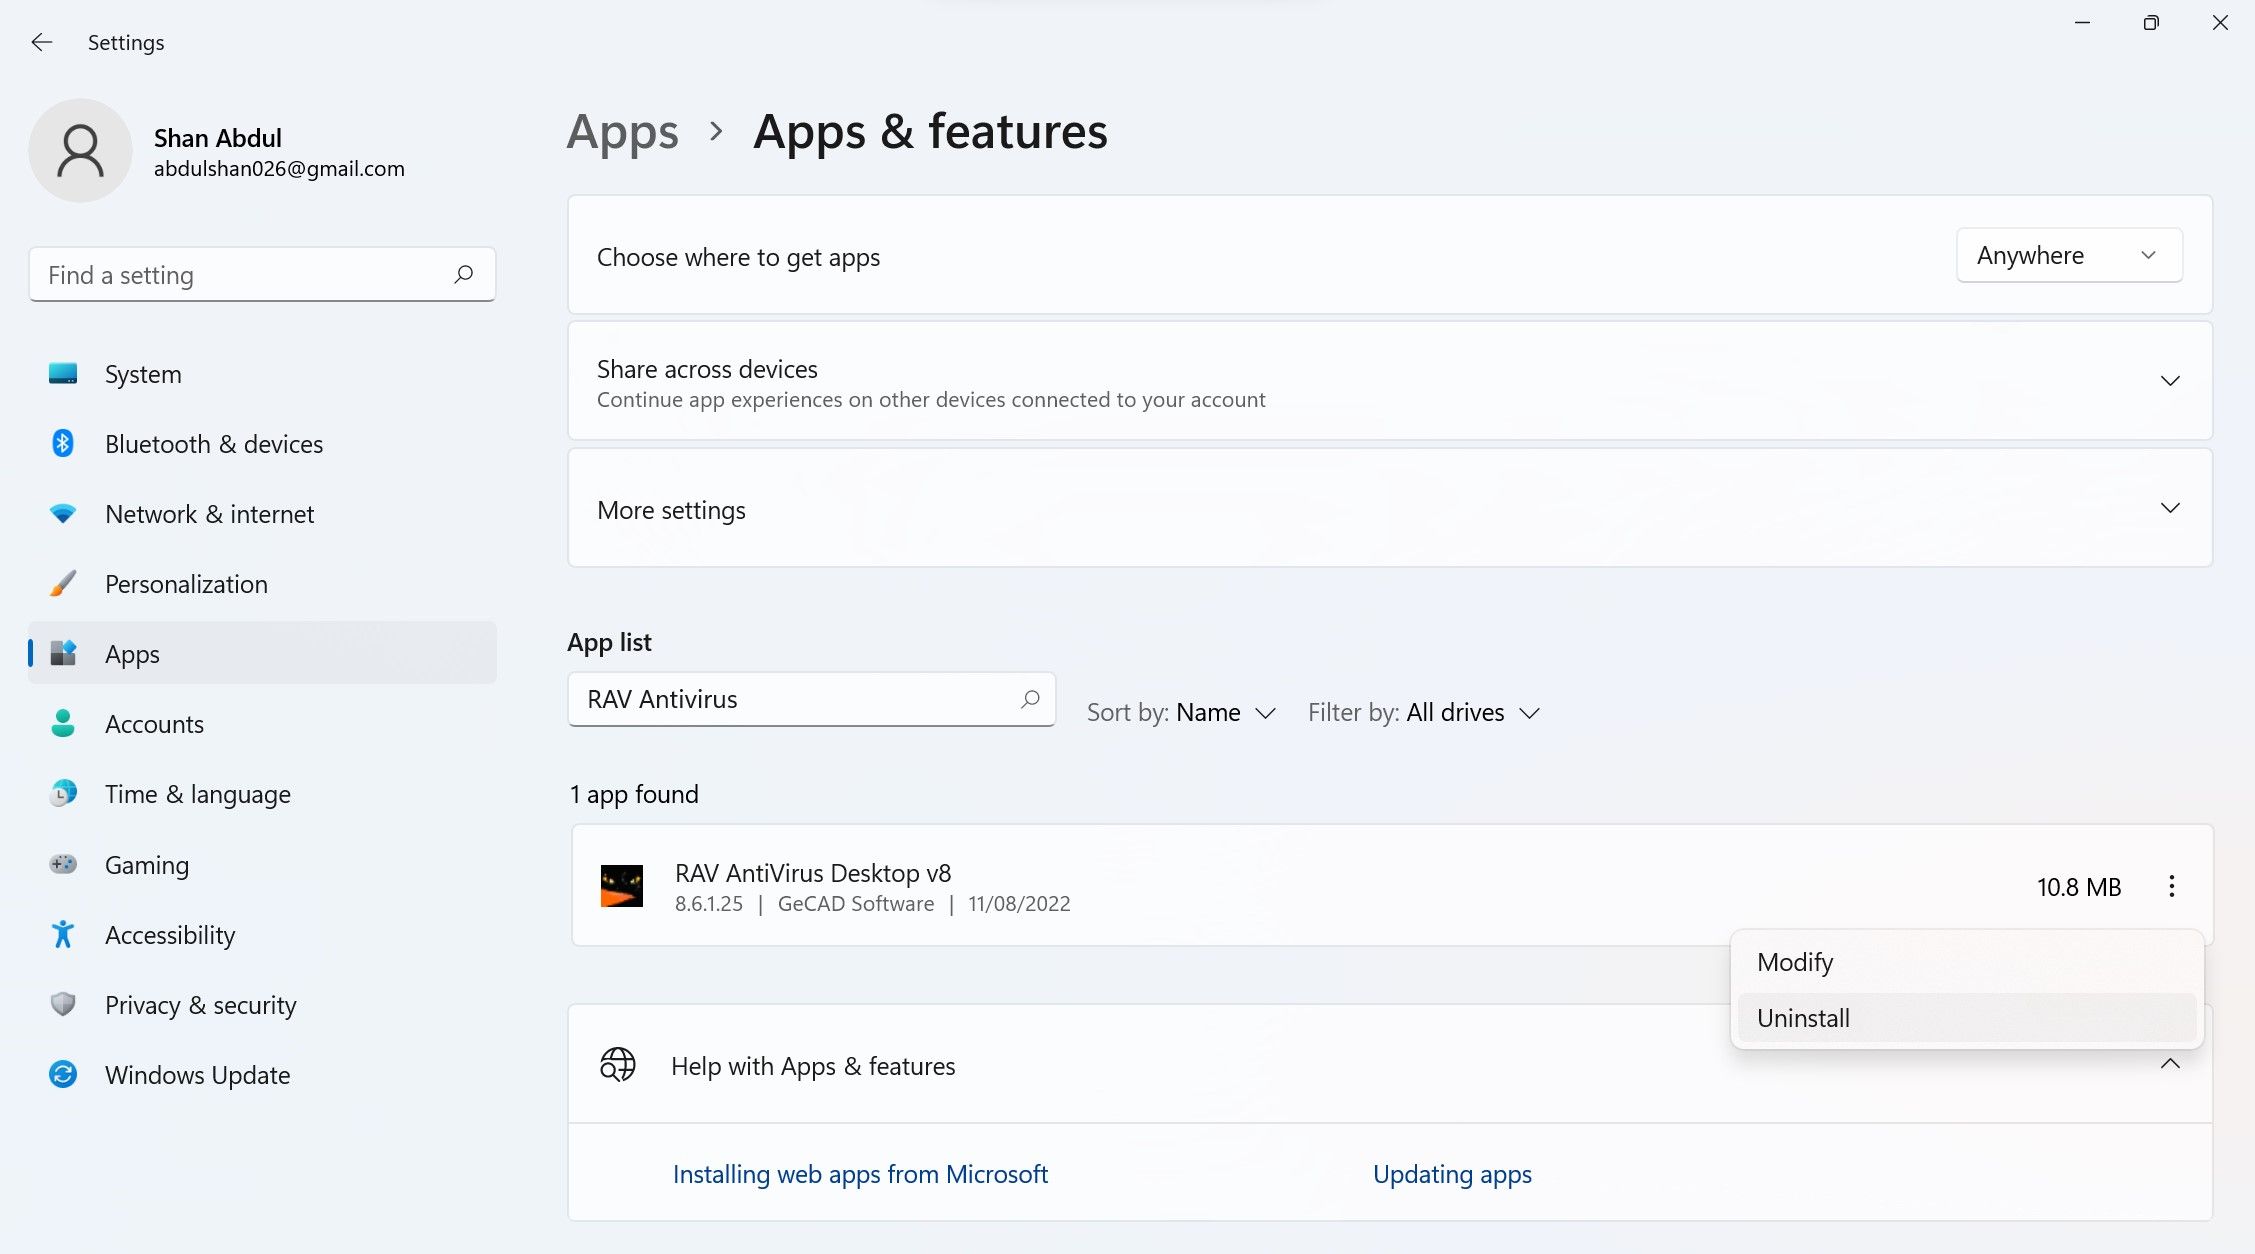
Task: Click the RAV AntiVirus Desktop v8 app icon
Action: click(622, 885)
